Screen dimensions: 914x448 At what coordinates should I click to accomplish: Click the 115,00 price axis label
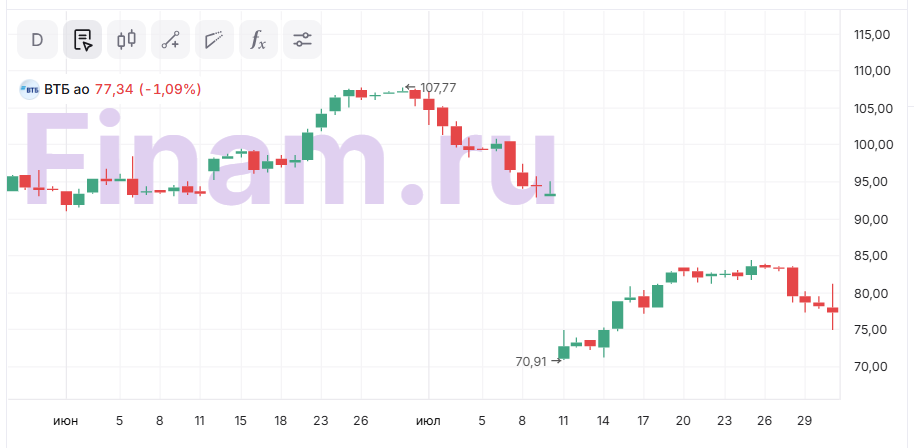(x=871, y=34)
